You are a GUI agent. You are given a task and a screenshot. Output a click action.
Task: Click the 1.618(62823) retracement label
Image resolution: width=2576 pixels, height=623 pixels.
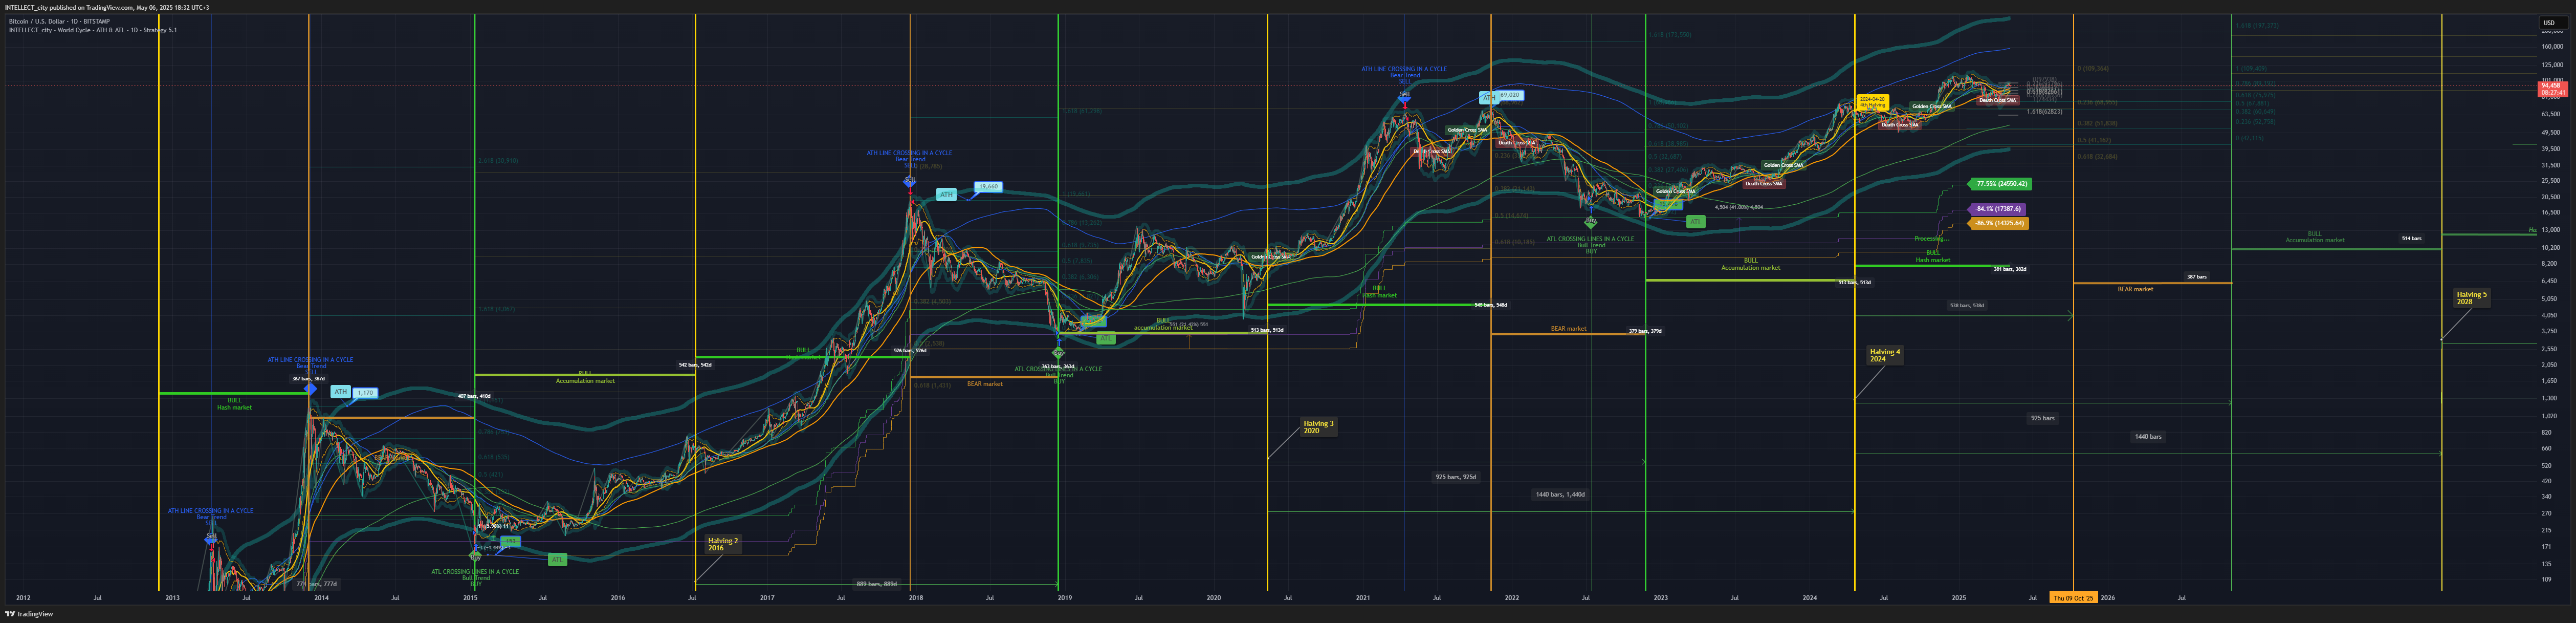point(2044,112)
